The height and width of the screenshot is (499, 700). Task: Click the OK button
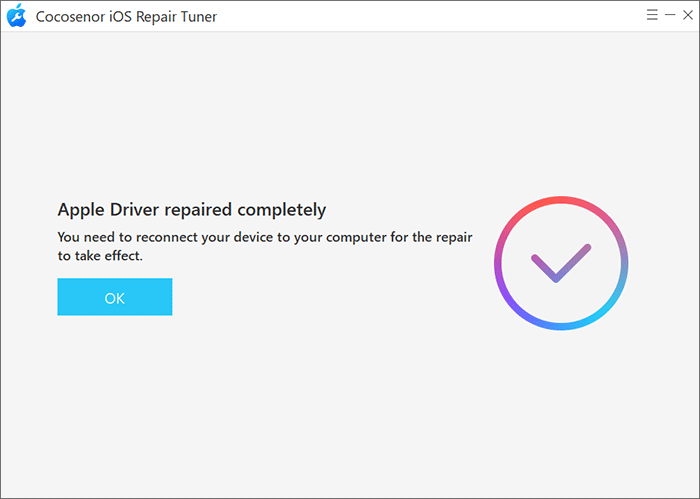(x=115, y=297)
